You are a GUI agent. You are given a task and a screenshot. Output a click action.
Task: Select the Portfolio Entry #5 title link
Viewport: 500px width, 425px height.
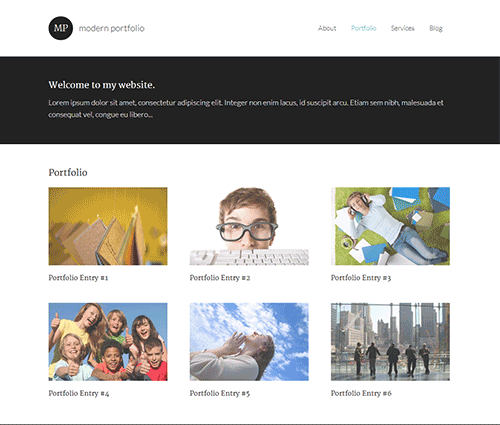click(x=220, y=393)
